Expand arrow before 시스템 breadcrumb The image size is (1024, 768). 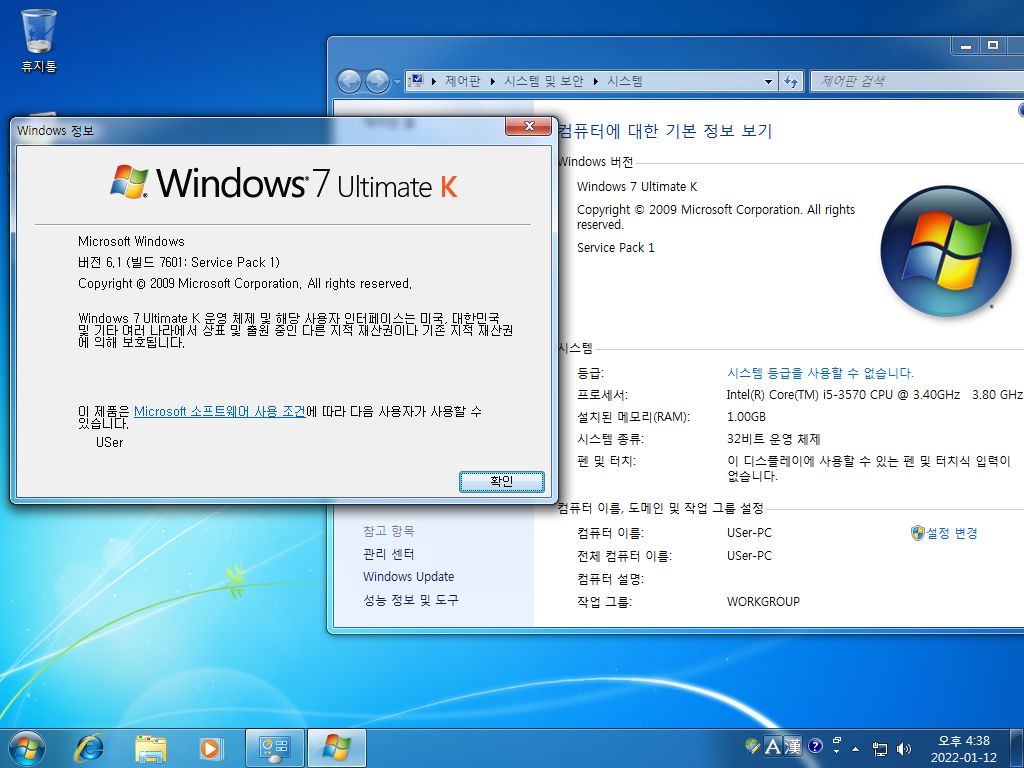point(596,82)
